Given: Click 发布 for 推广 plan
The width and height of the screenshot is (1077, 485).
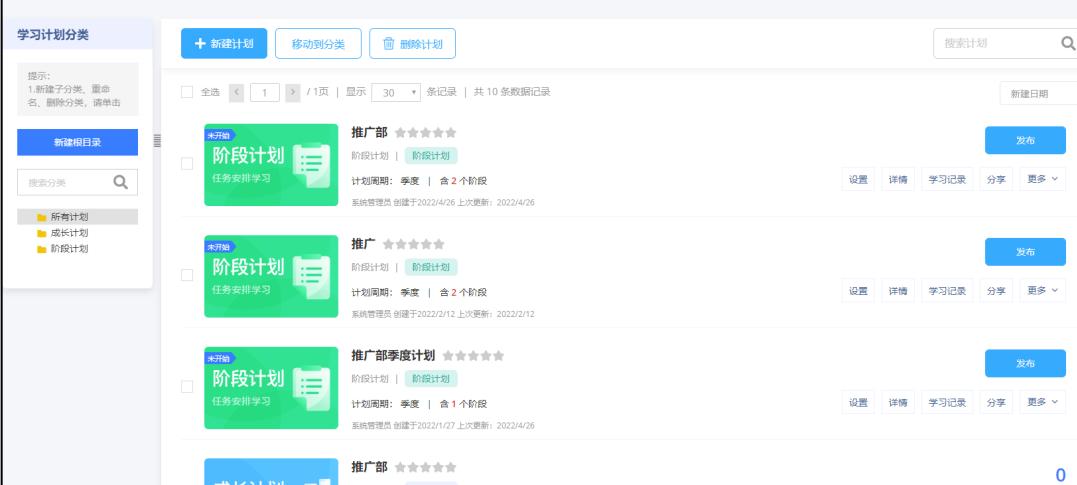Looking at the screenshot, I should (x=1025, y=251).
